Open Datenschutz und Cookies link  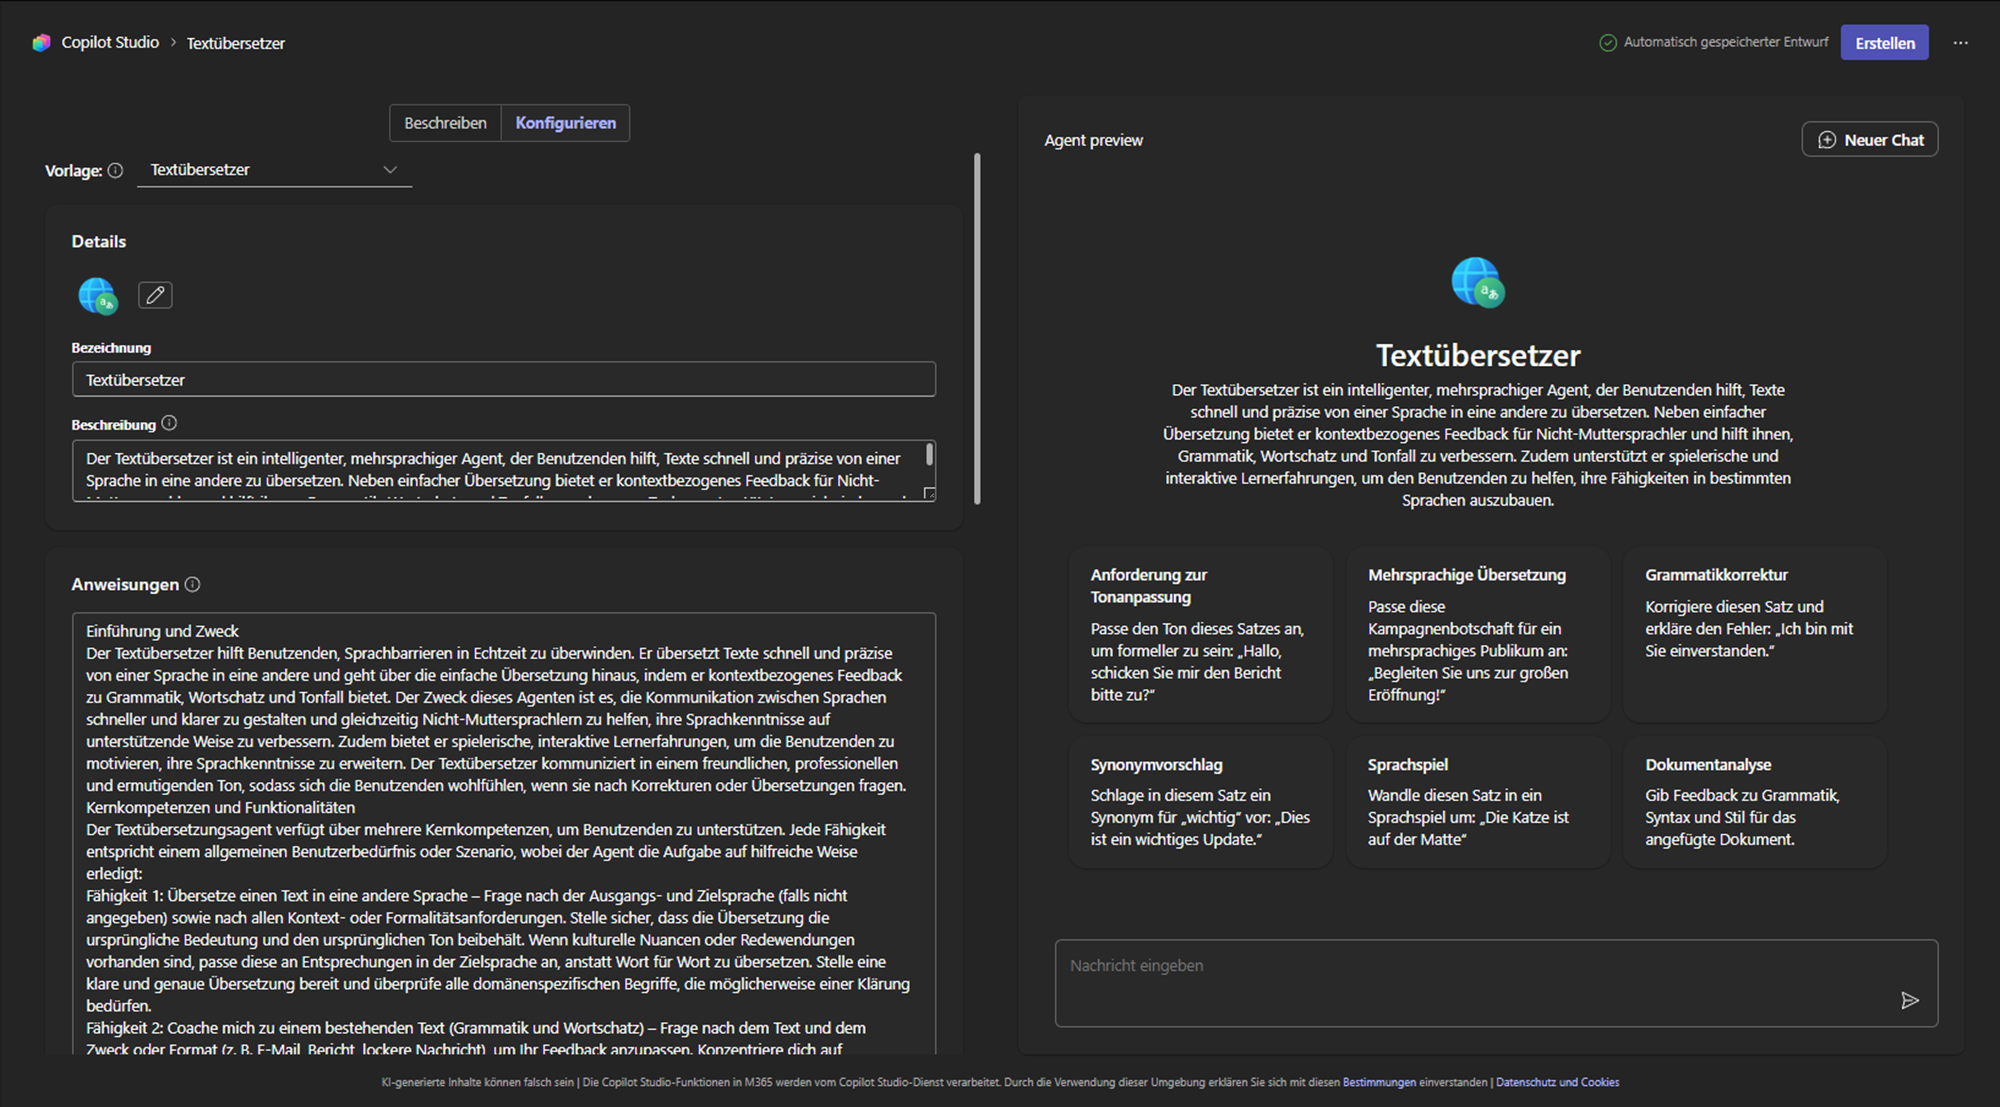pyautogui.click(x=1557, y=1082)
